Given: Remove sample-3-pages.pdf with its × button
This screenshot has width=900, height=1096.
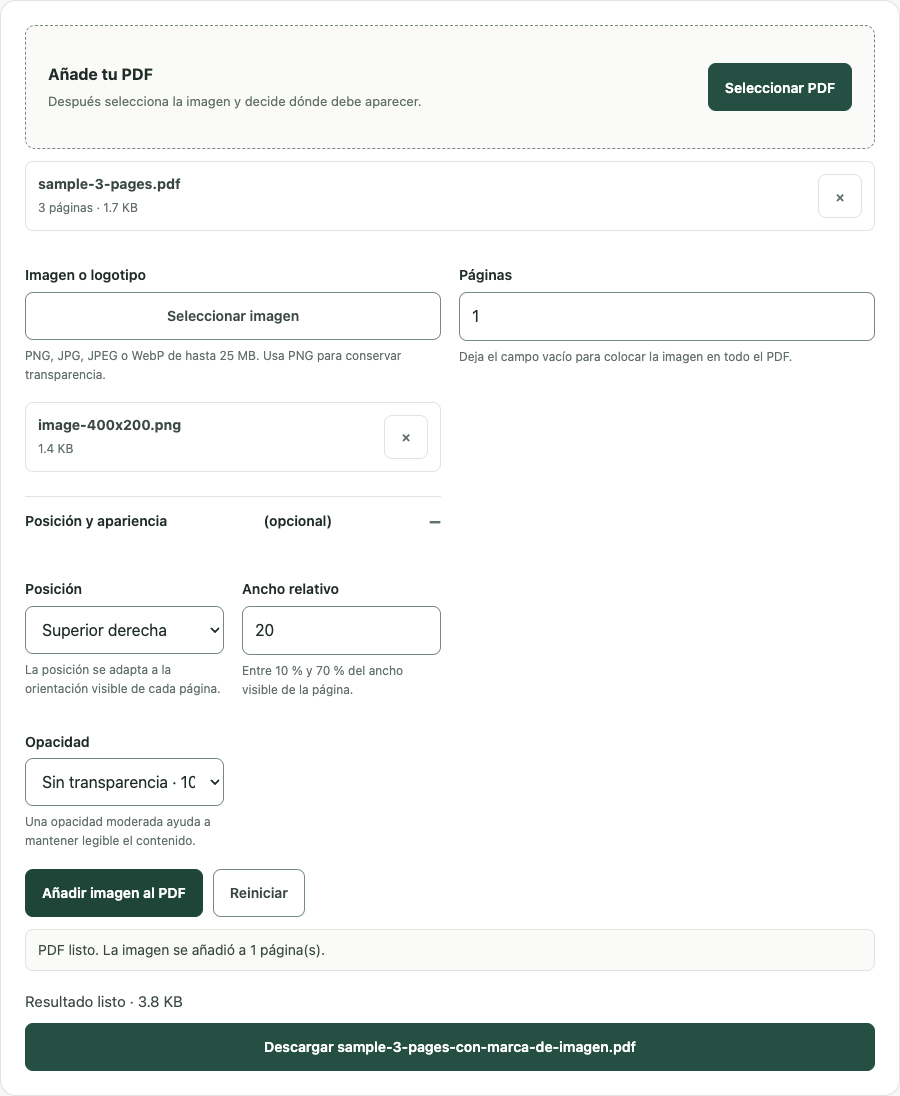Looking at the screenshot, I should (x=839, y=197).
